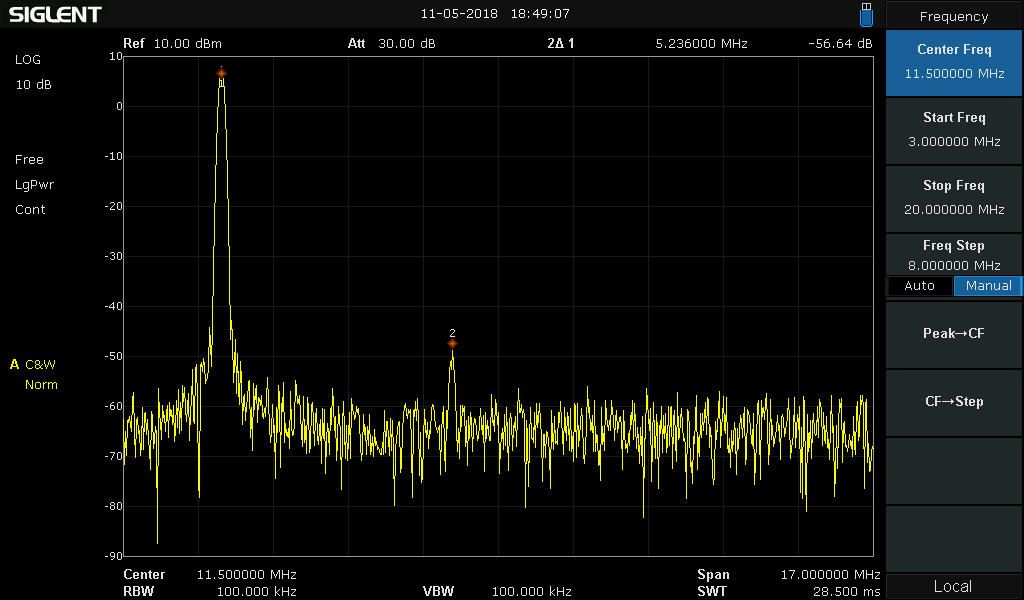This screenshot has height=600, width=1024.
Task: Click marker 1 diamond on main peak
Action: tap(221, 73)
